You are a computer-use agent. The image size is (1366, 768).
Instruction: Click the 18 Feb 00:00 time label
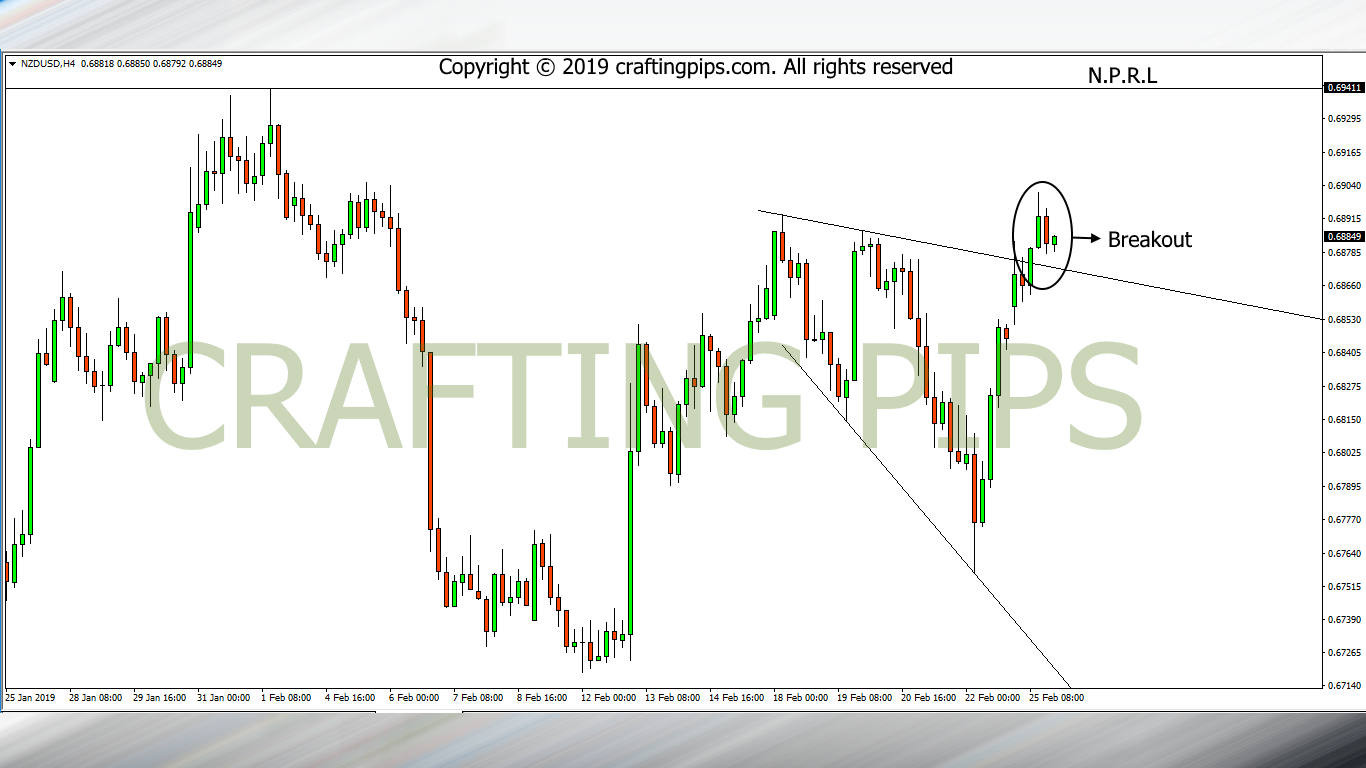click(x=800, y=697)
